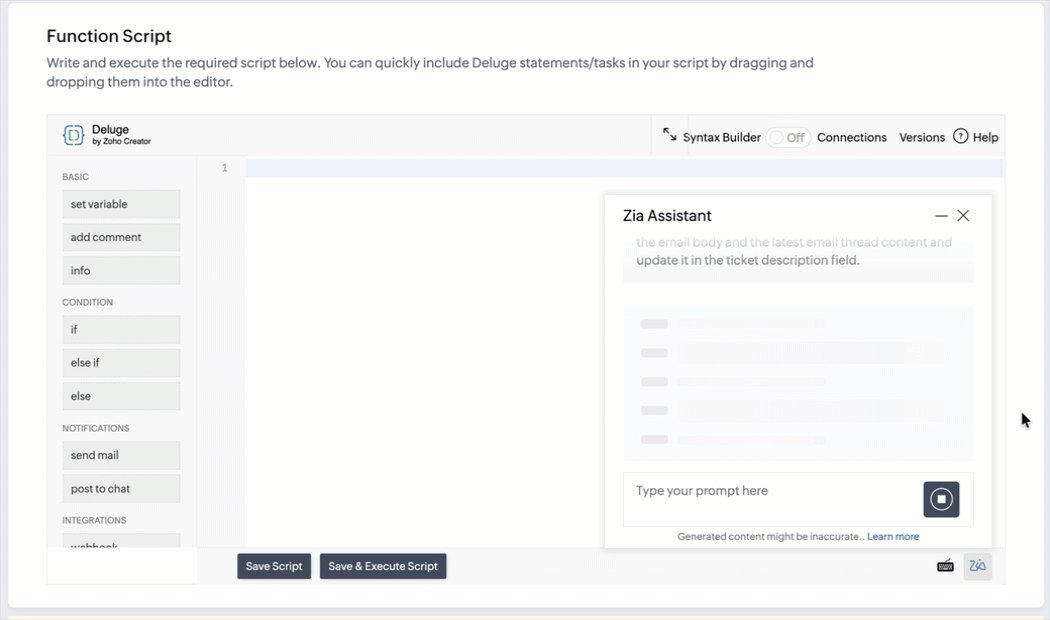Stop Zia response generation
1050x620 pixels.
pos(941,499)
